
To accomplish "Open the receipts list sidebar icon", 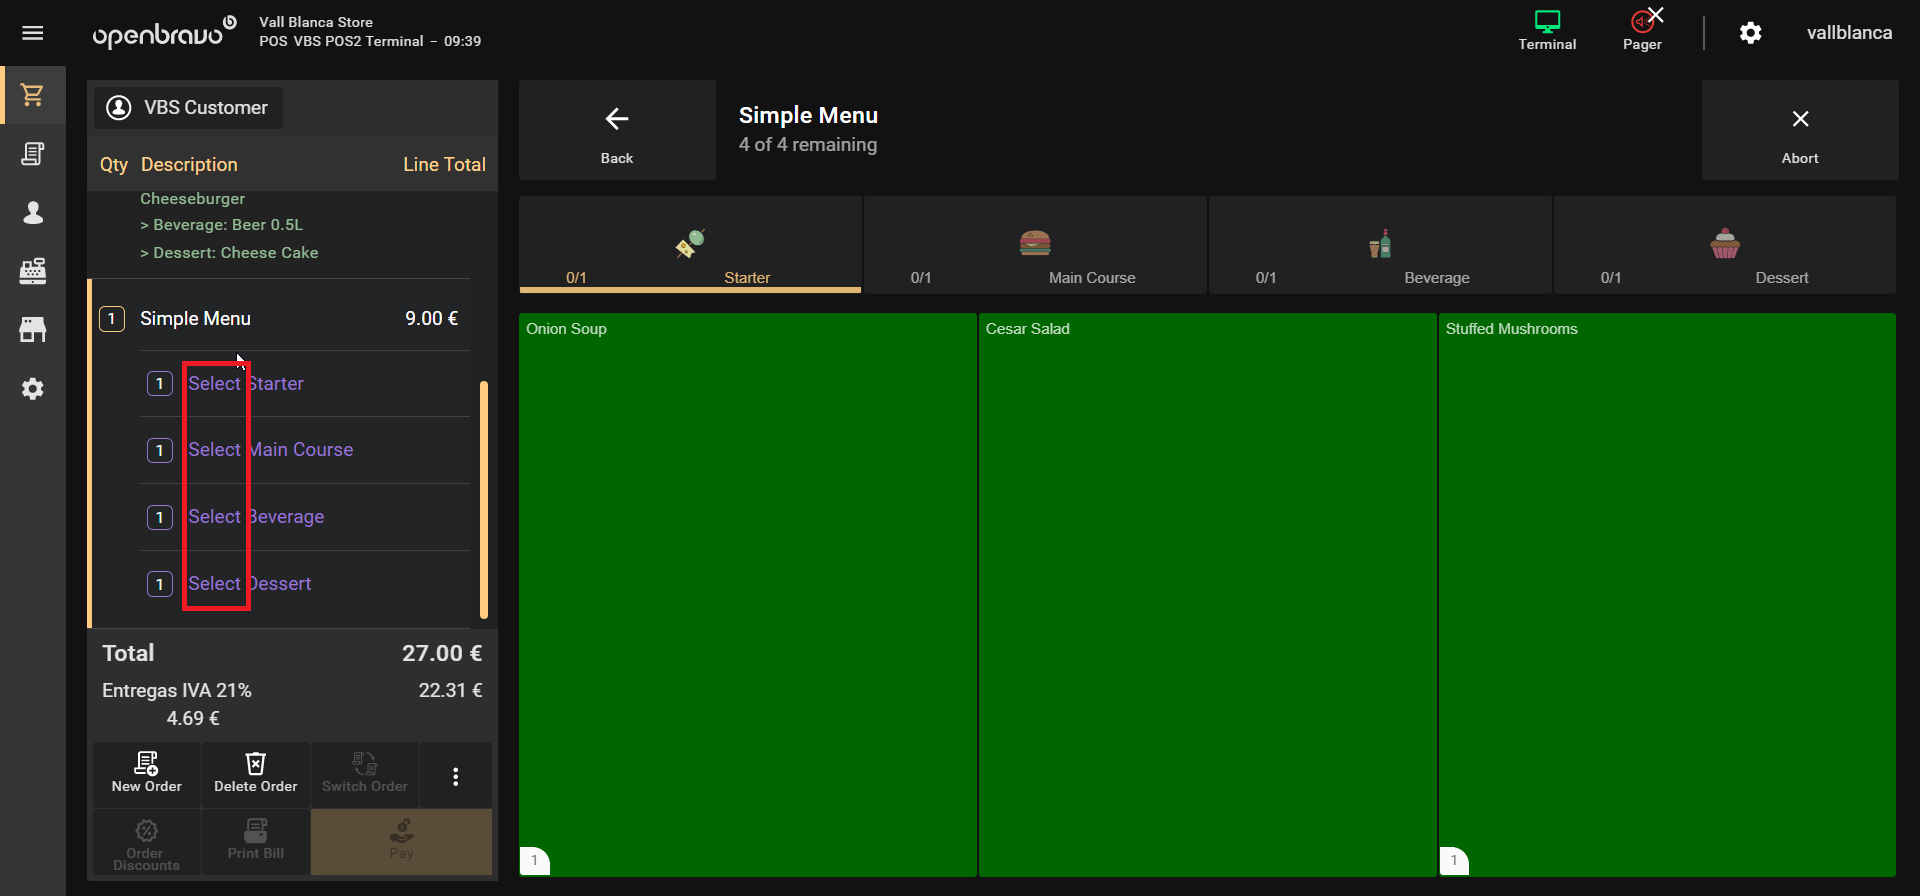I will point(33,154).
